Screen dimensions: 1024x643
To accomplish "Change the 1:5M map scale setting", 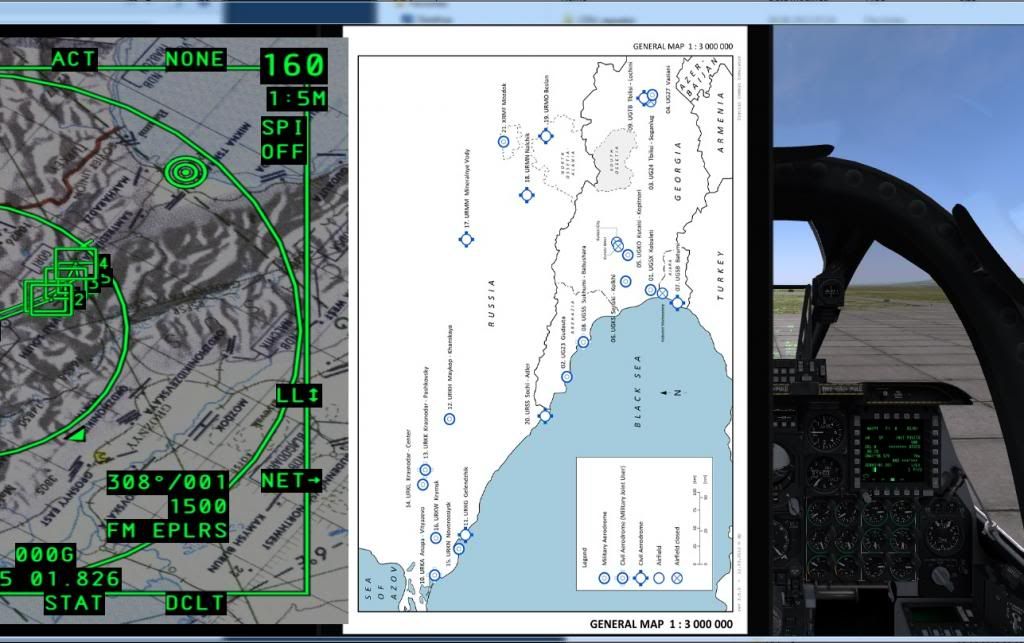I will pyautogui.click(x=296, y=99).
